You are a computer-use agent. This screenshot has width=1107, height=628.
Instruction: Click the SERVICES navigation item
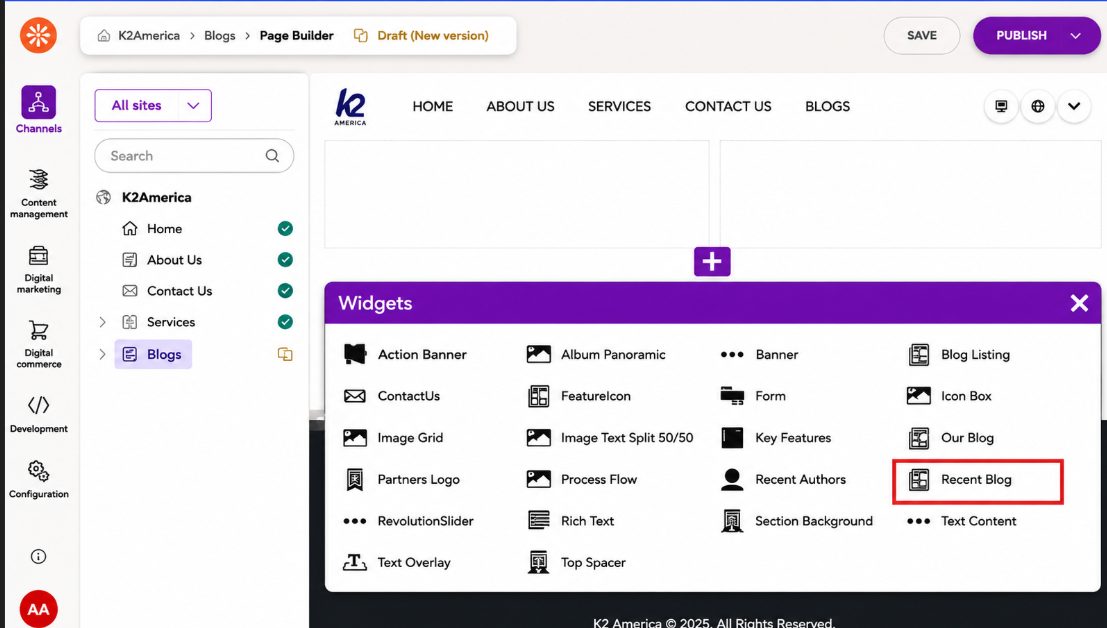[x=619, y=107]
